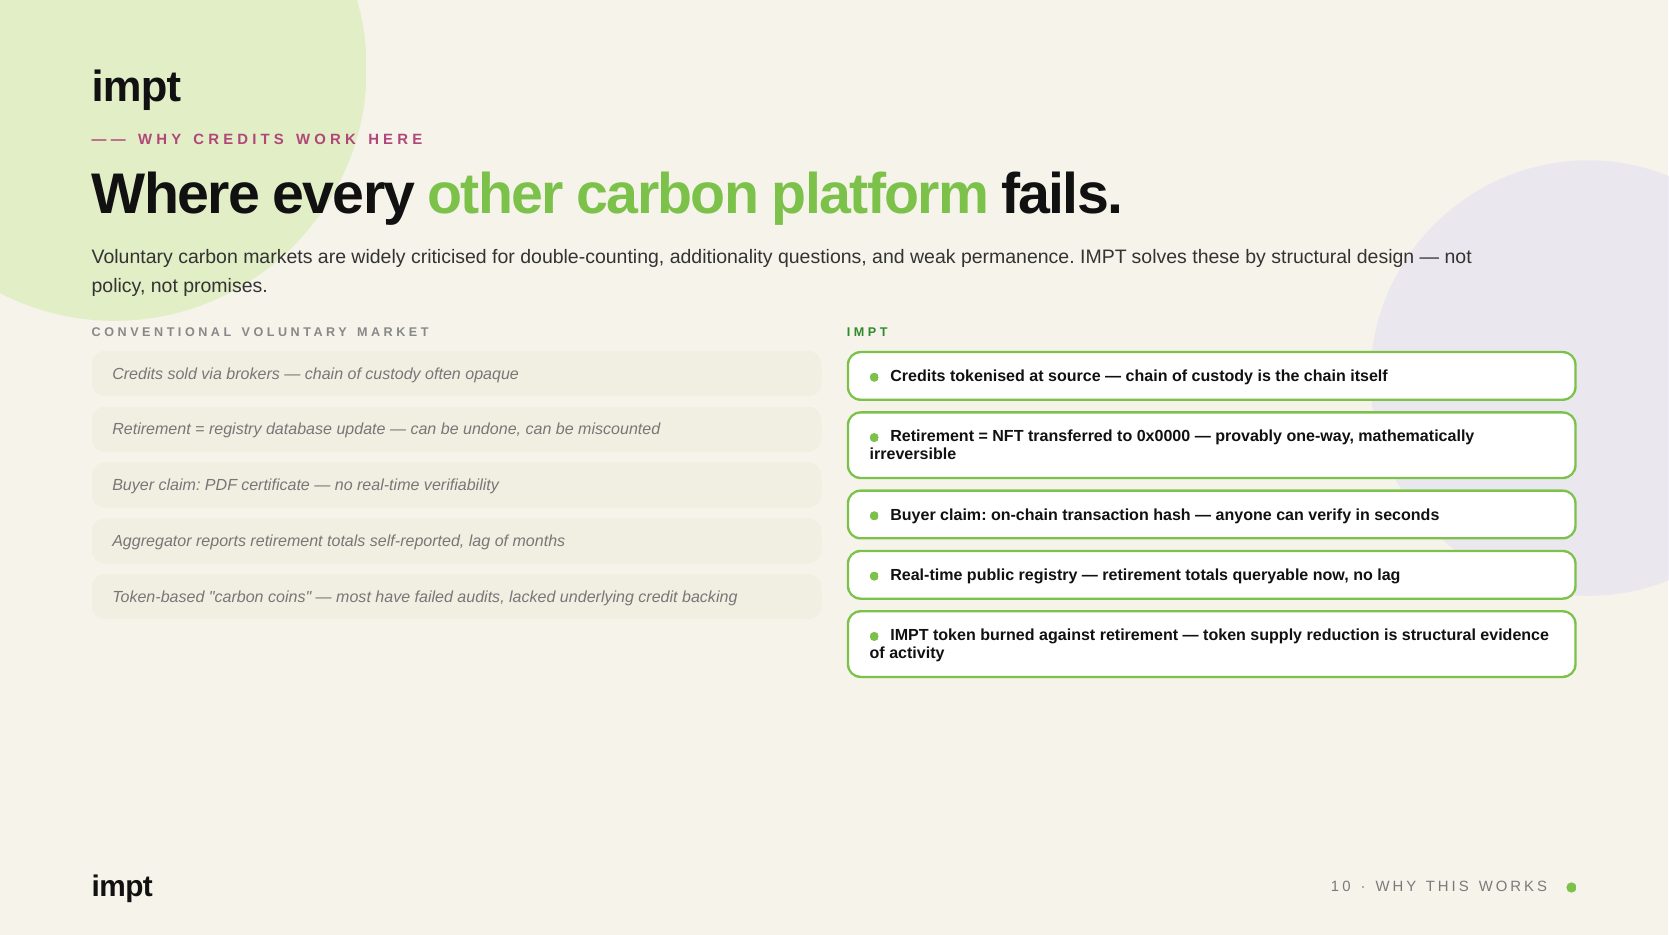Click the WHY CREDITS WORK HERE section label
This screenshot has height=935, width=1669.
(x=281, y=139)
